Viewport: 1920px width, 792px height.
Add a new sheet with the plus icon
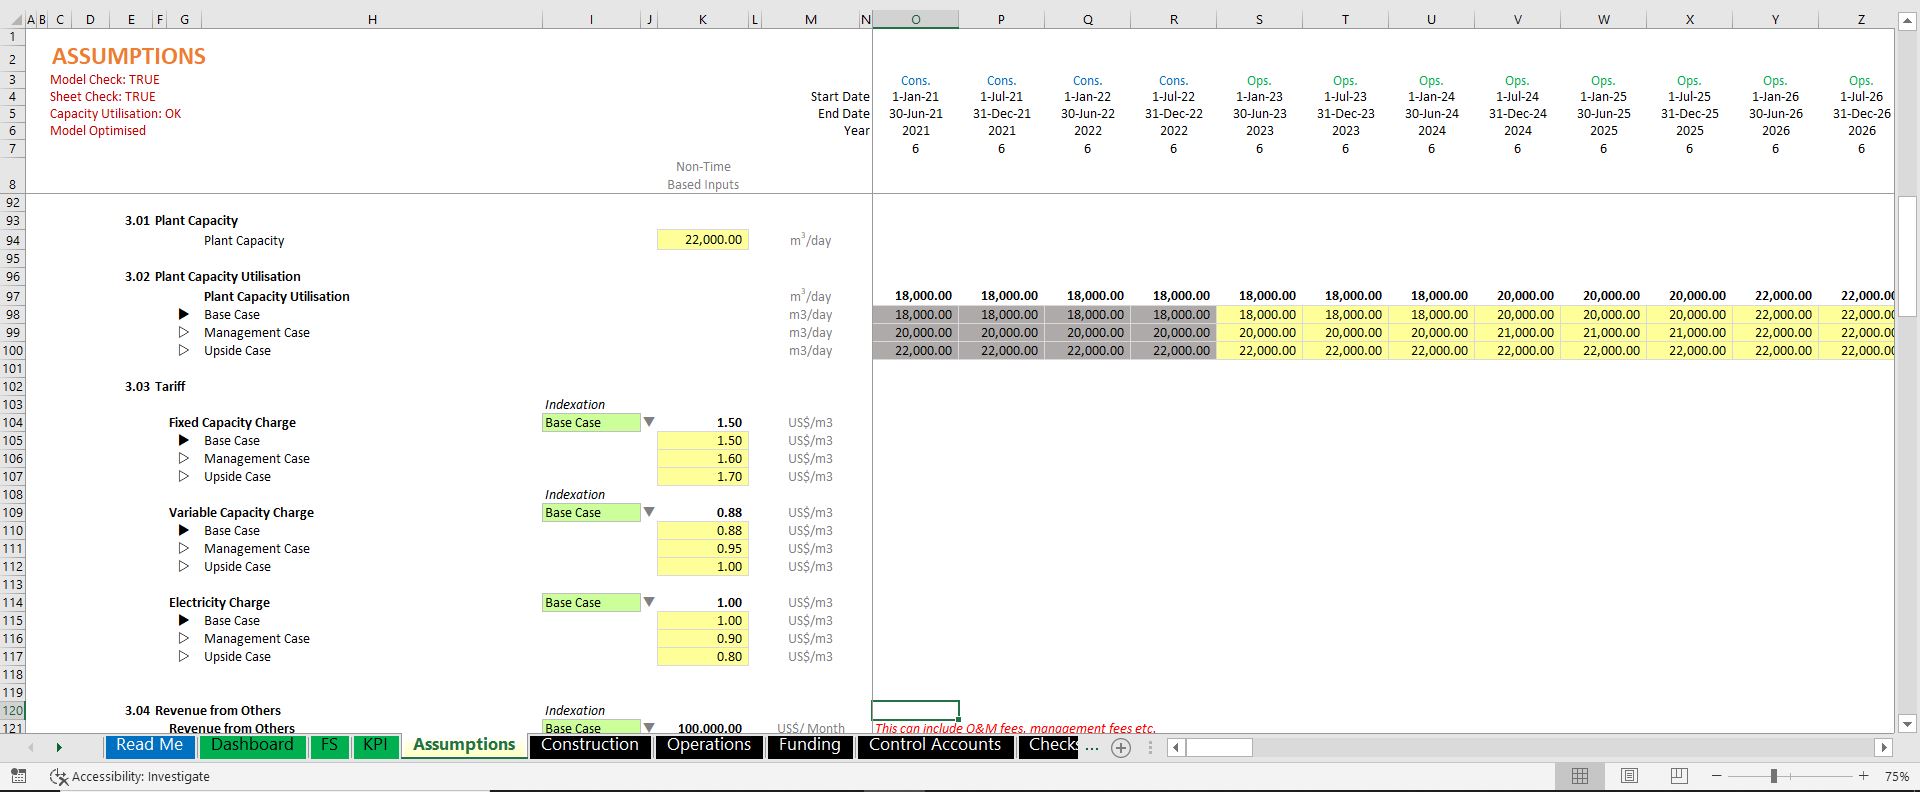(x=1121, y=748)
